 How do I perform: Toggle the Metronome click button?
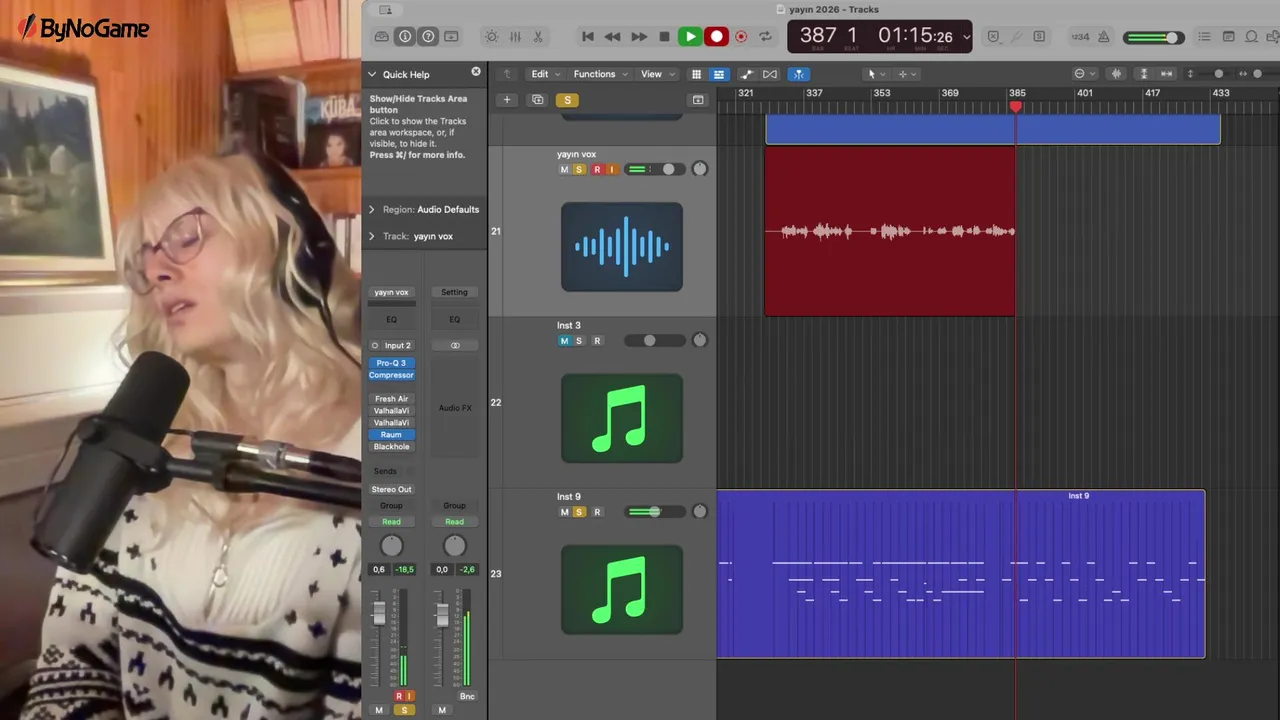coord(1104,37)
